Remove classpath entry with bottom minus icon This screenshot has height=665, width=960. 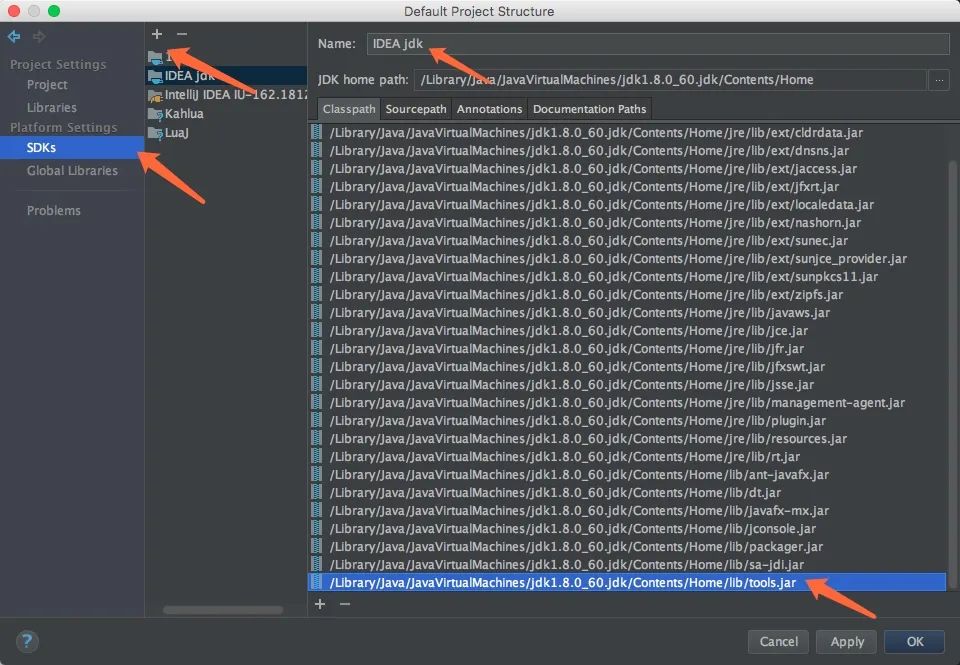[345, 604]
